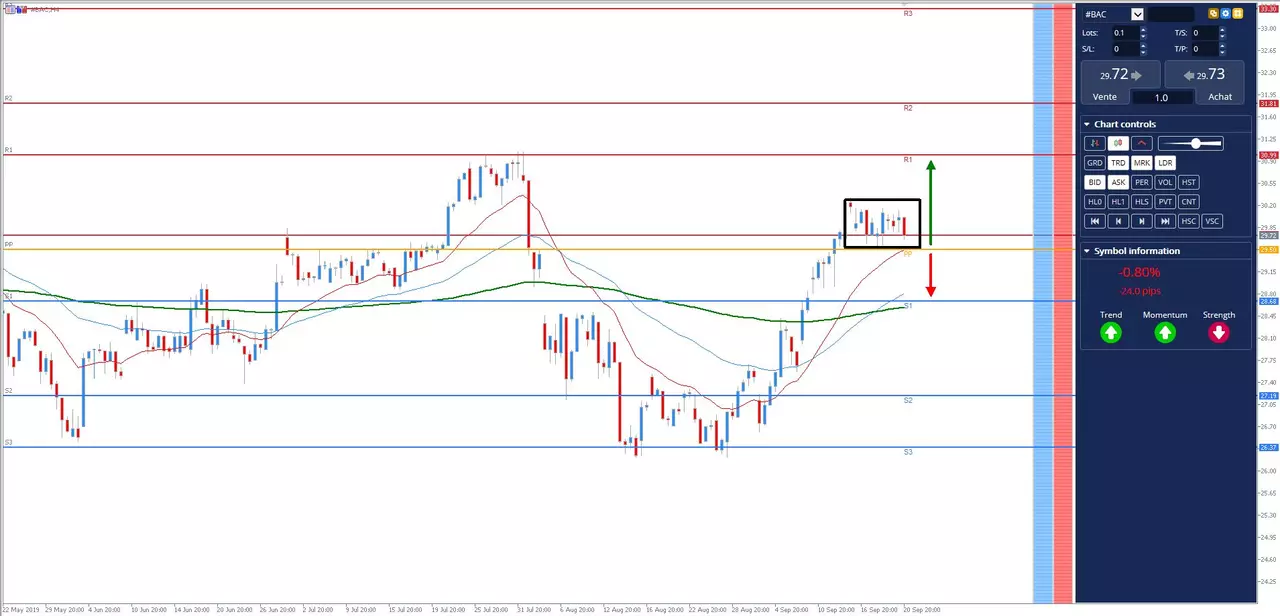Viewport: 1280px width, 616px height.
Task: Toggle the MRK button
Action: [x=1142, y=162]
